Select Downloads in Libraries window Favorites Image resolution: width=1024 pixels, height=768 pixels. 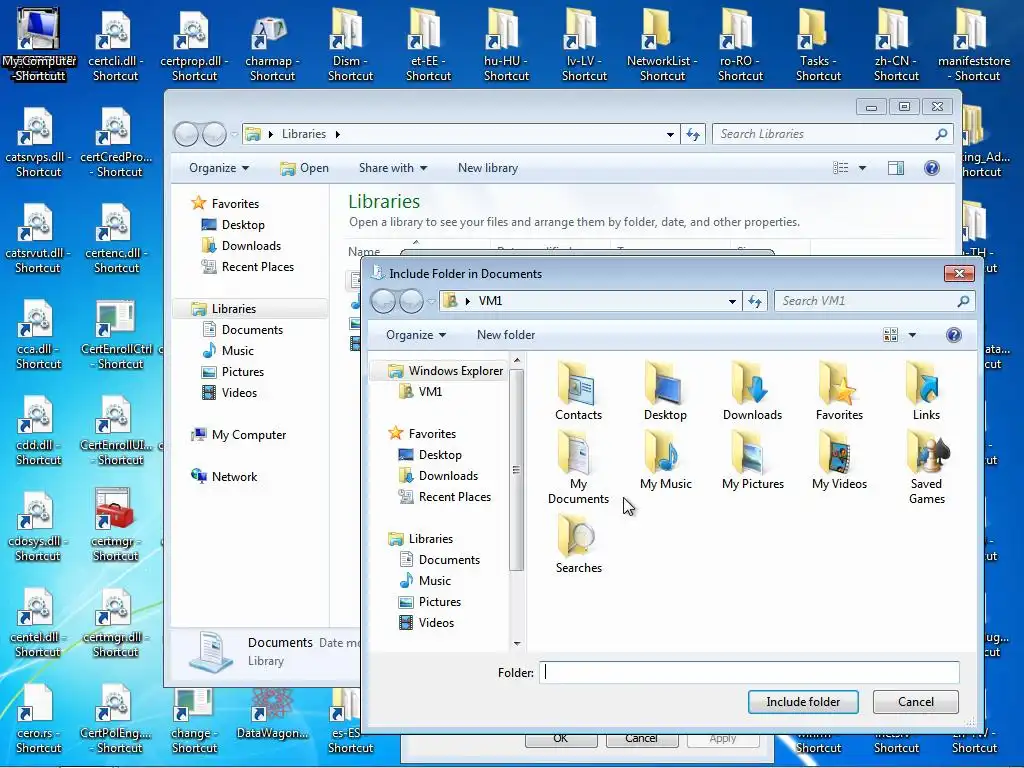tap(242, 246)
